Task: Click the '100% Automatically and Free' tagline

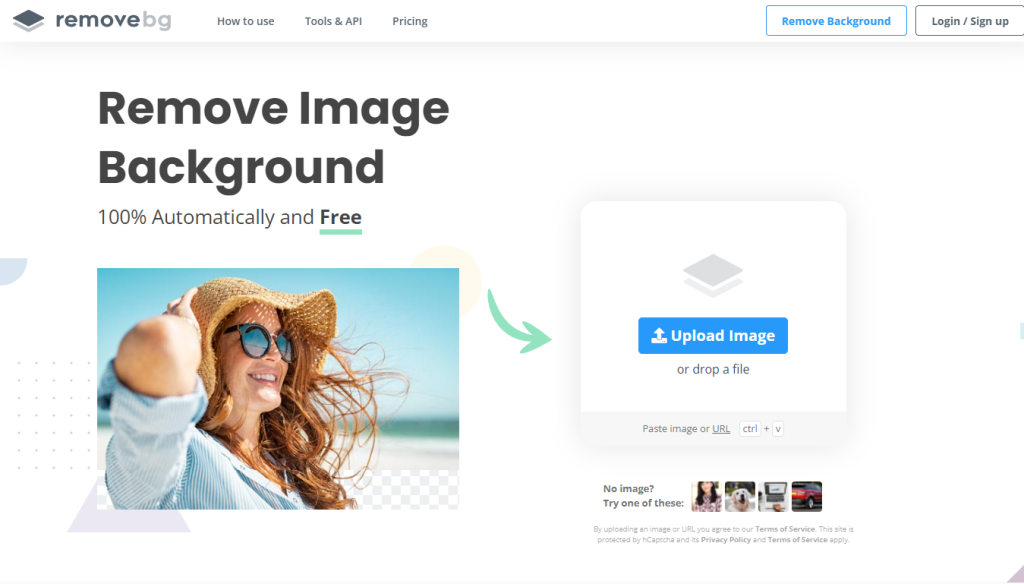Action: [x=229, y=217]
